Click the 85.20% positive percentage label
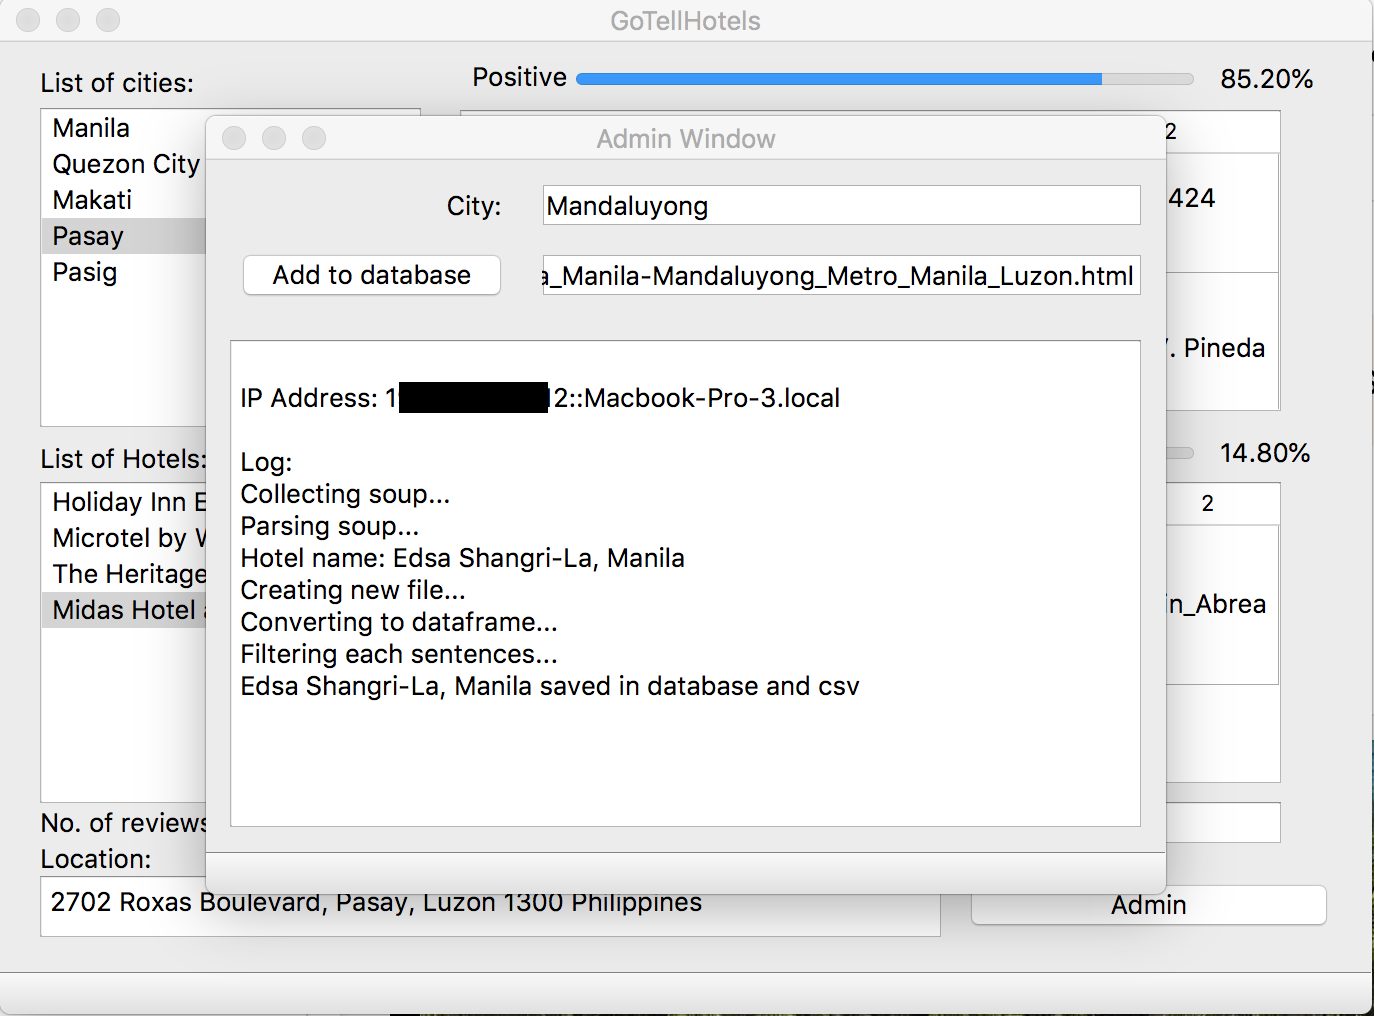Image resolution: width=1375 pixels, height=1017 pixels. (x=1266, y=79)
